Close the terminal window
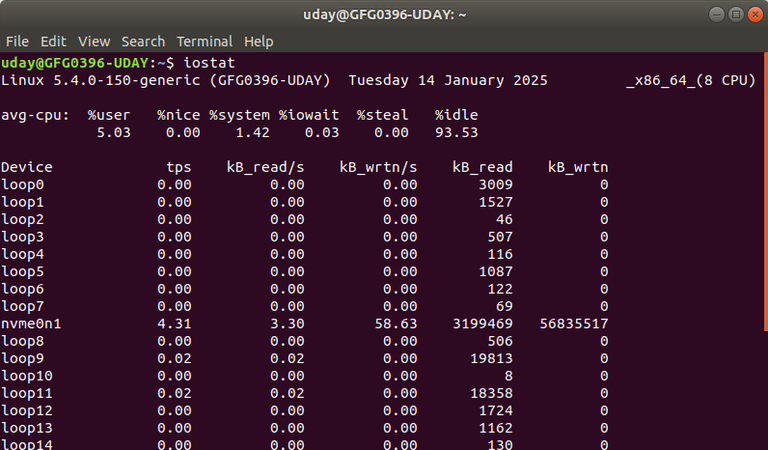This screenshot has width=768, height=450. click(x=755, y=14)
